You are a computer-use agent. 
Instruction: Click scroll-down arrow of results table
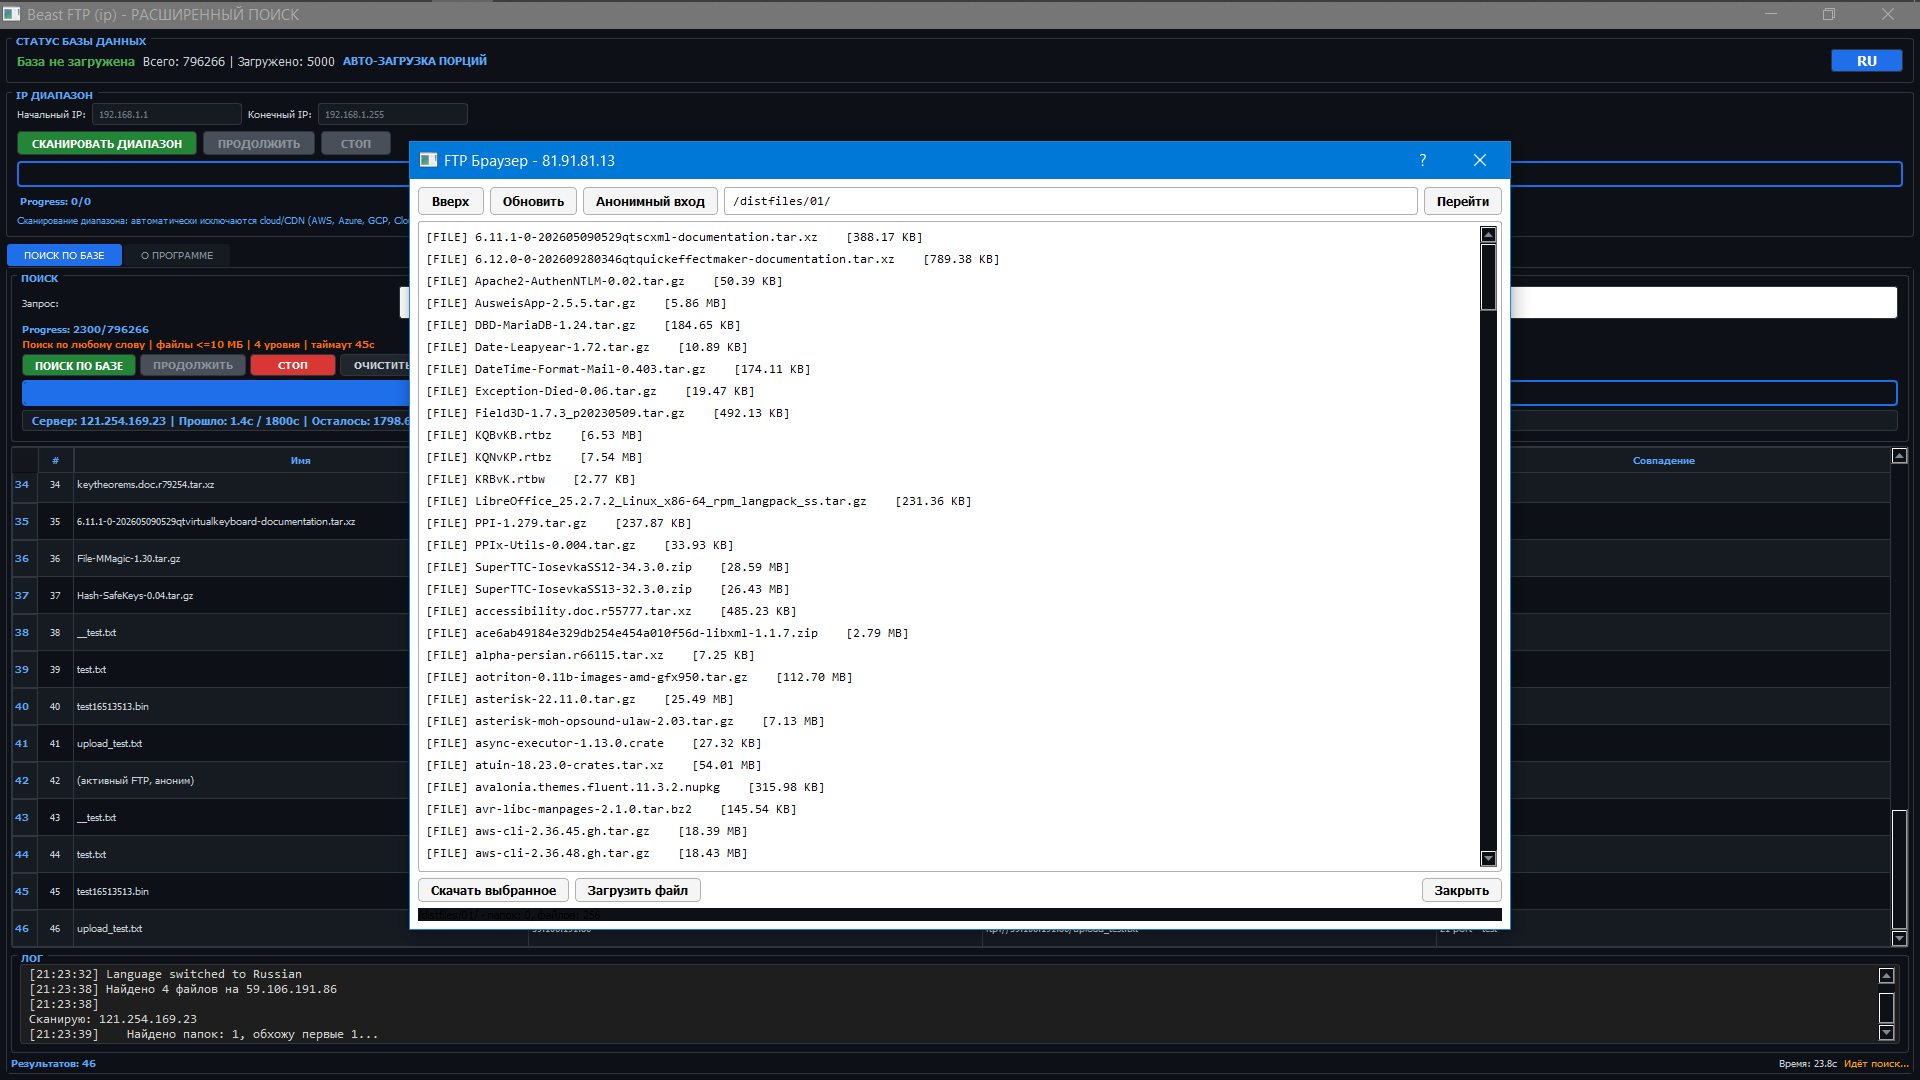click(1899, 938)
